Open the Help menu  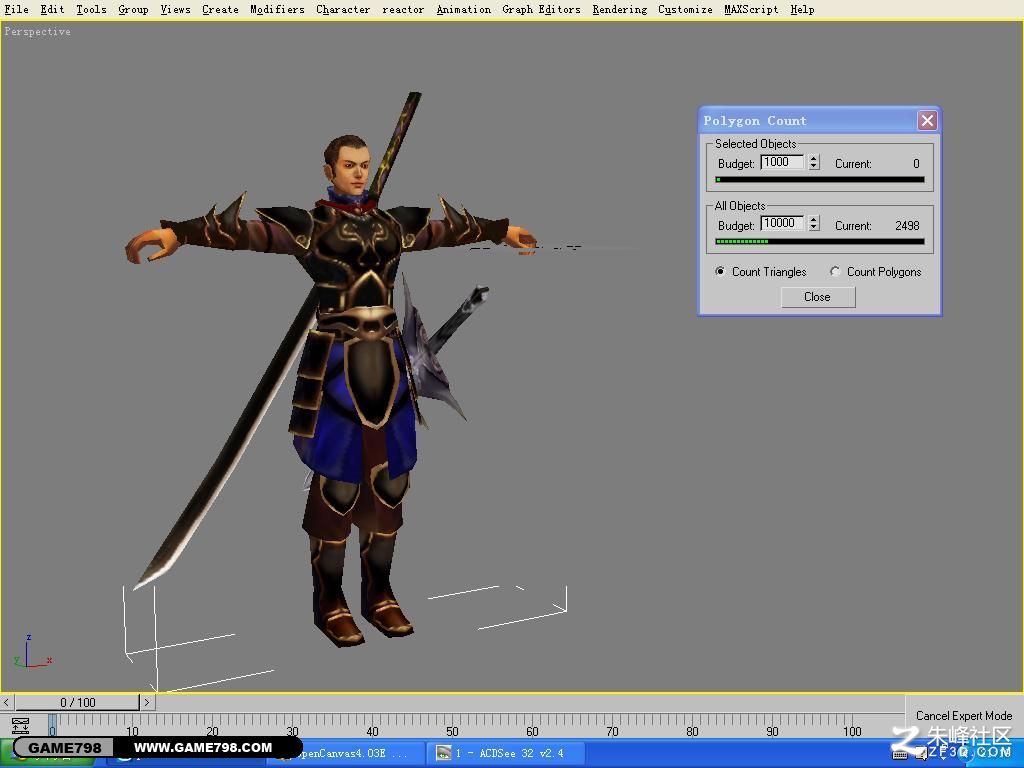tap(802, 9)
